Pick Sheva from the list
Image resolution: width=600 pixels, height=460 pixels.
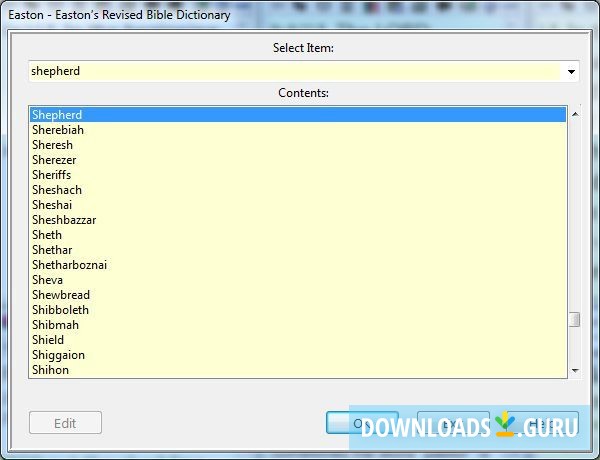[x=298, y=280]
